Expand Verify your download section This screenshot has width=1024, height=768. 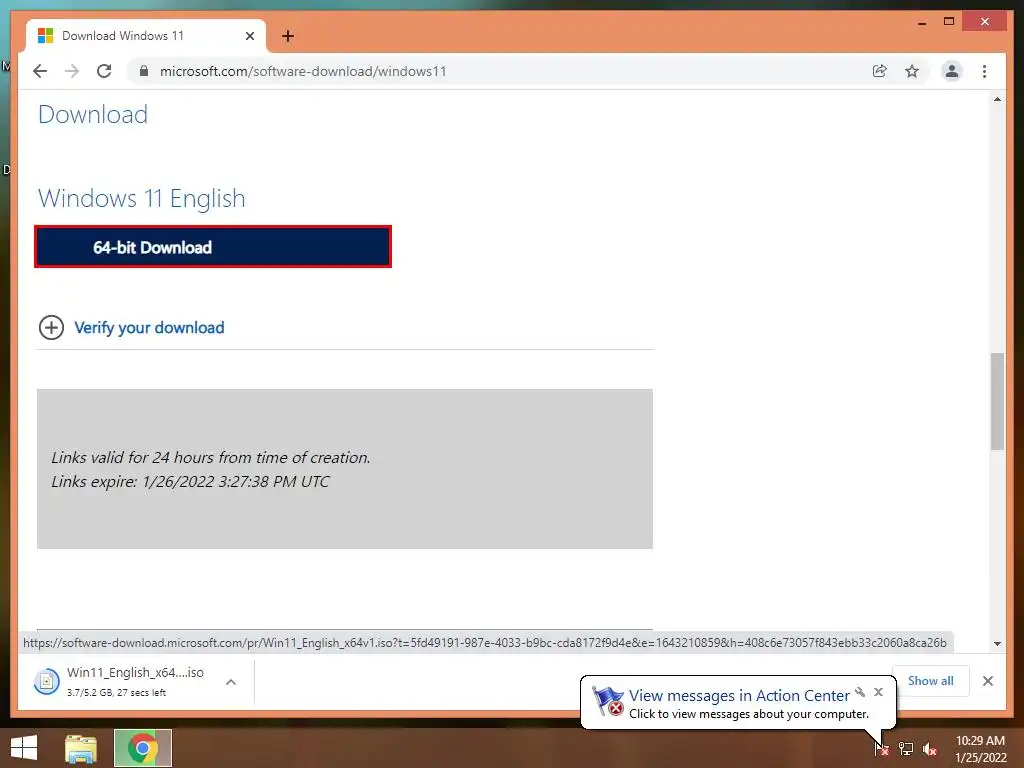pyautogui.click(x=51, y=327)
